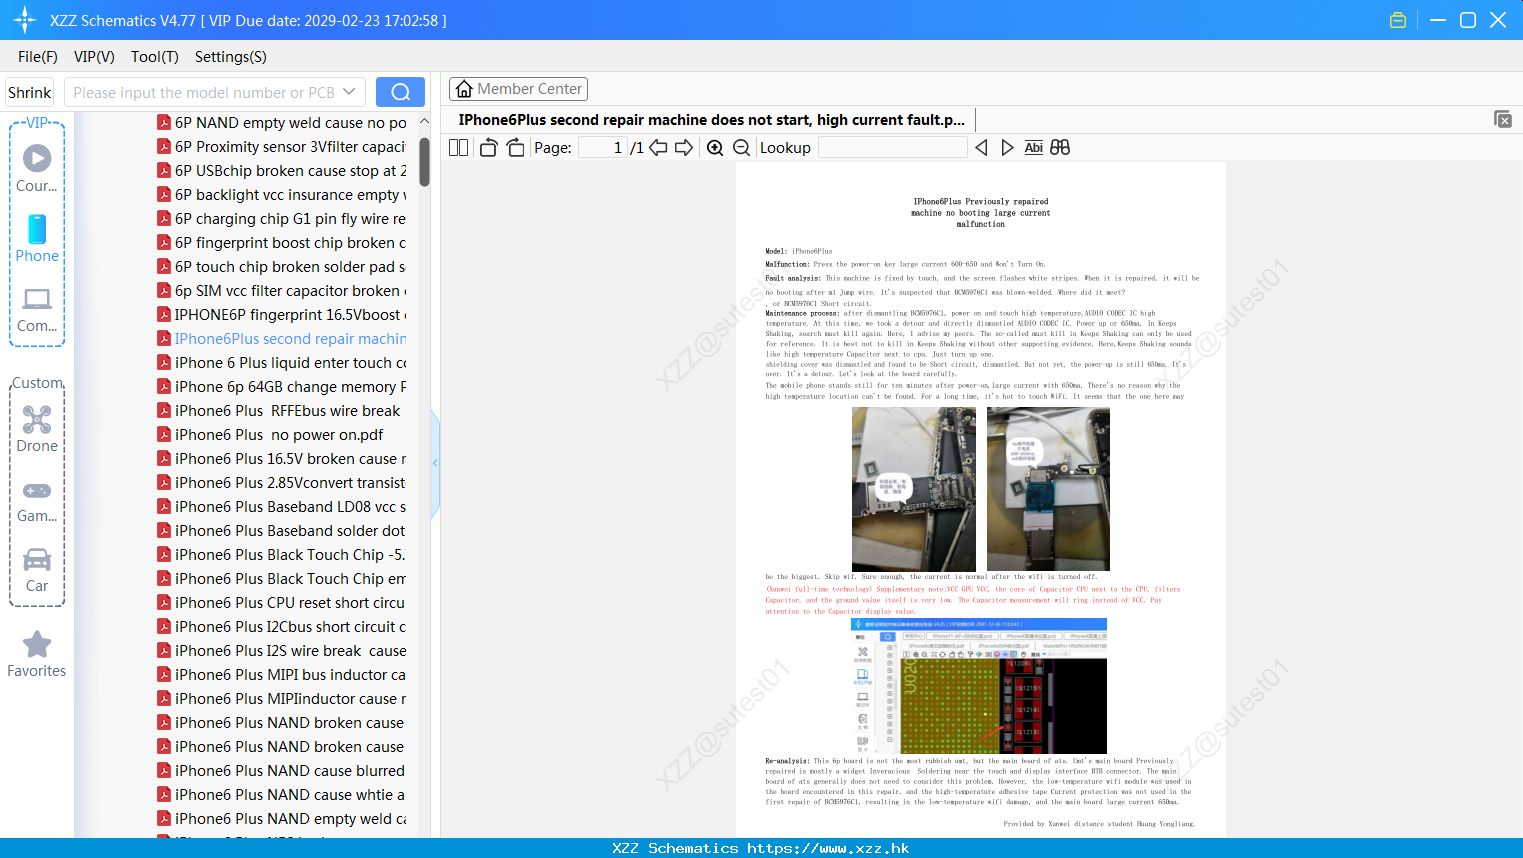Open the File(F) menu
This screenshot has width=1523, height=858.
click(37, 57)
